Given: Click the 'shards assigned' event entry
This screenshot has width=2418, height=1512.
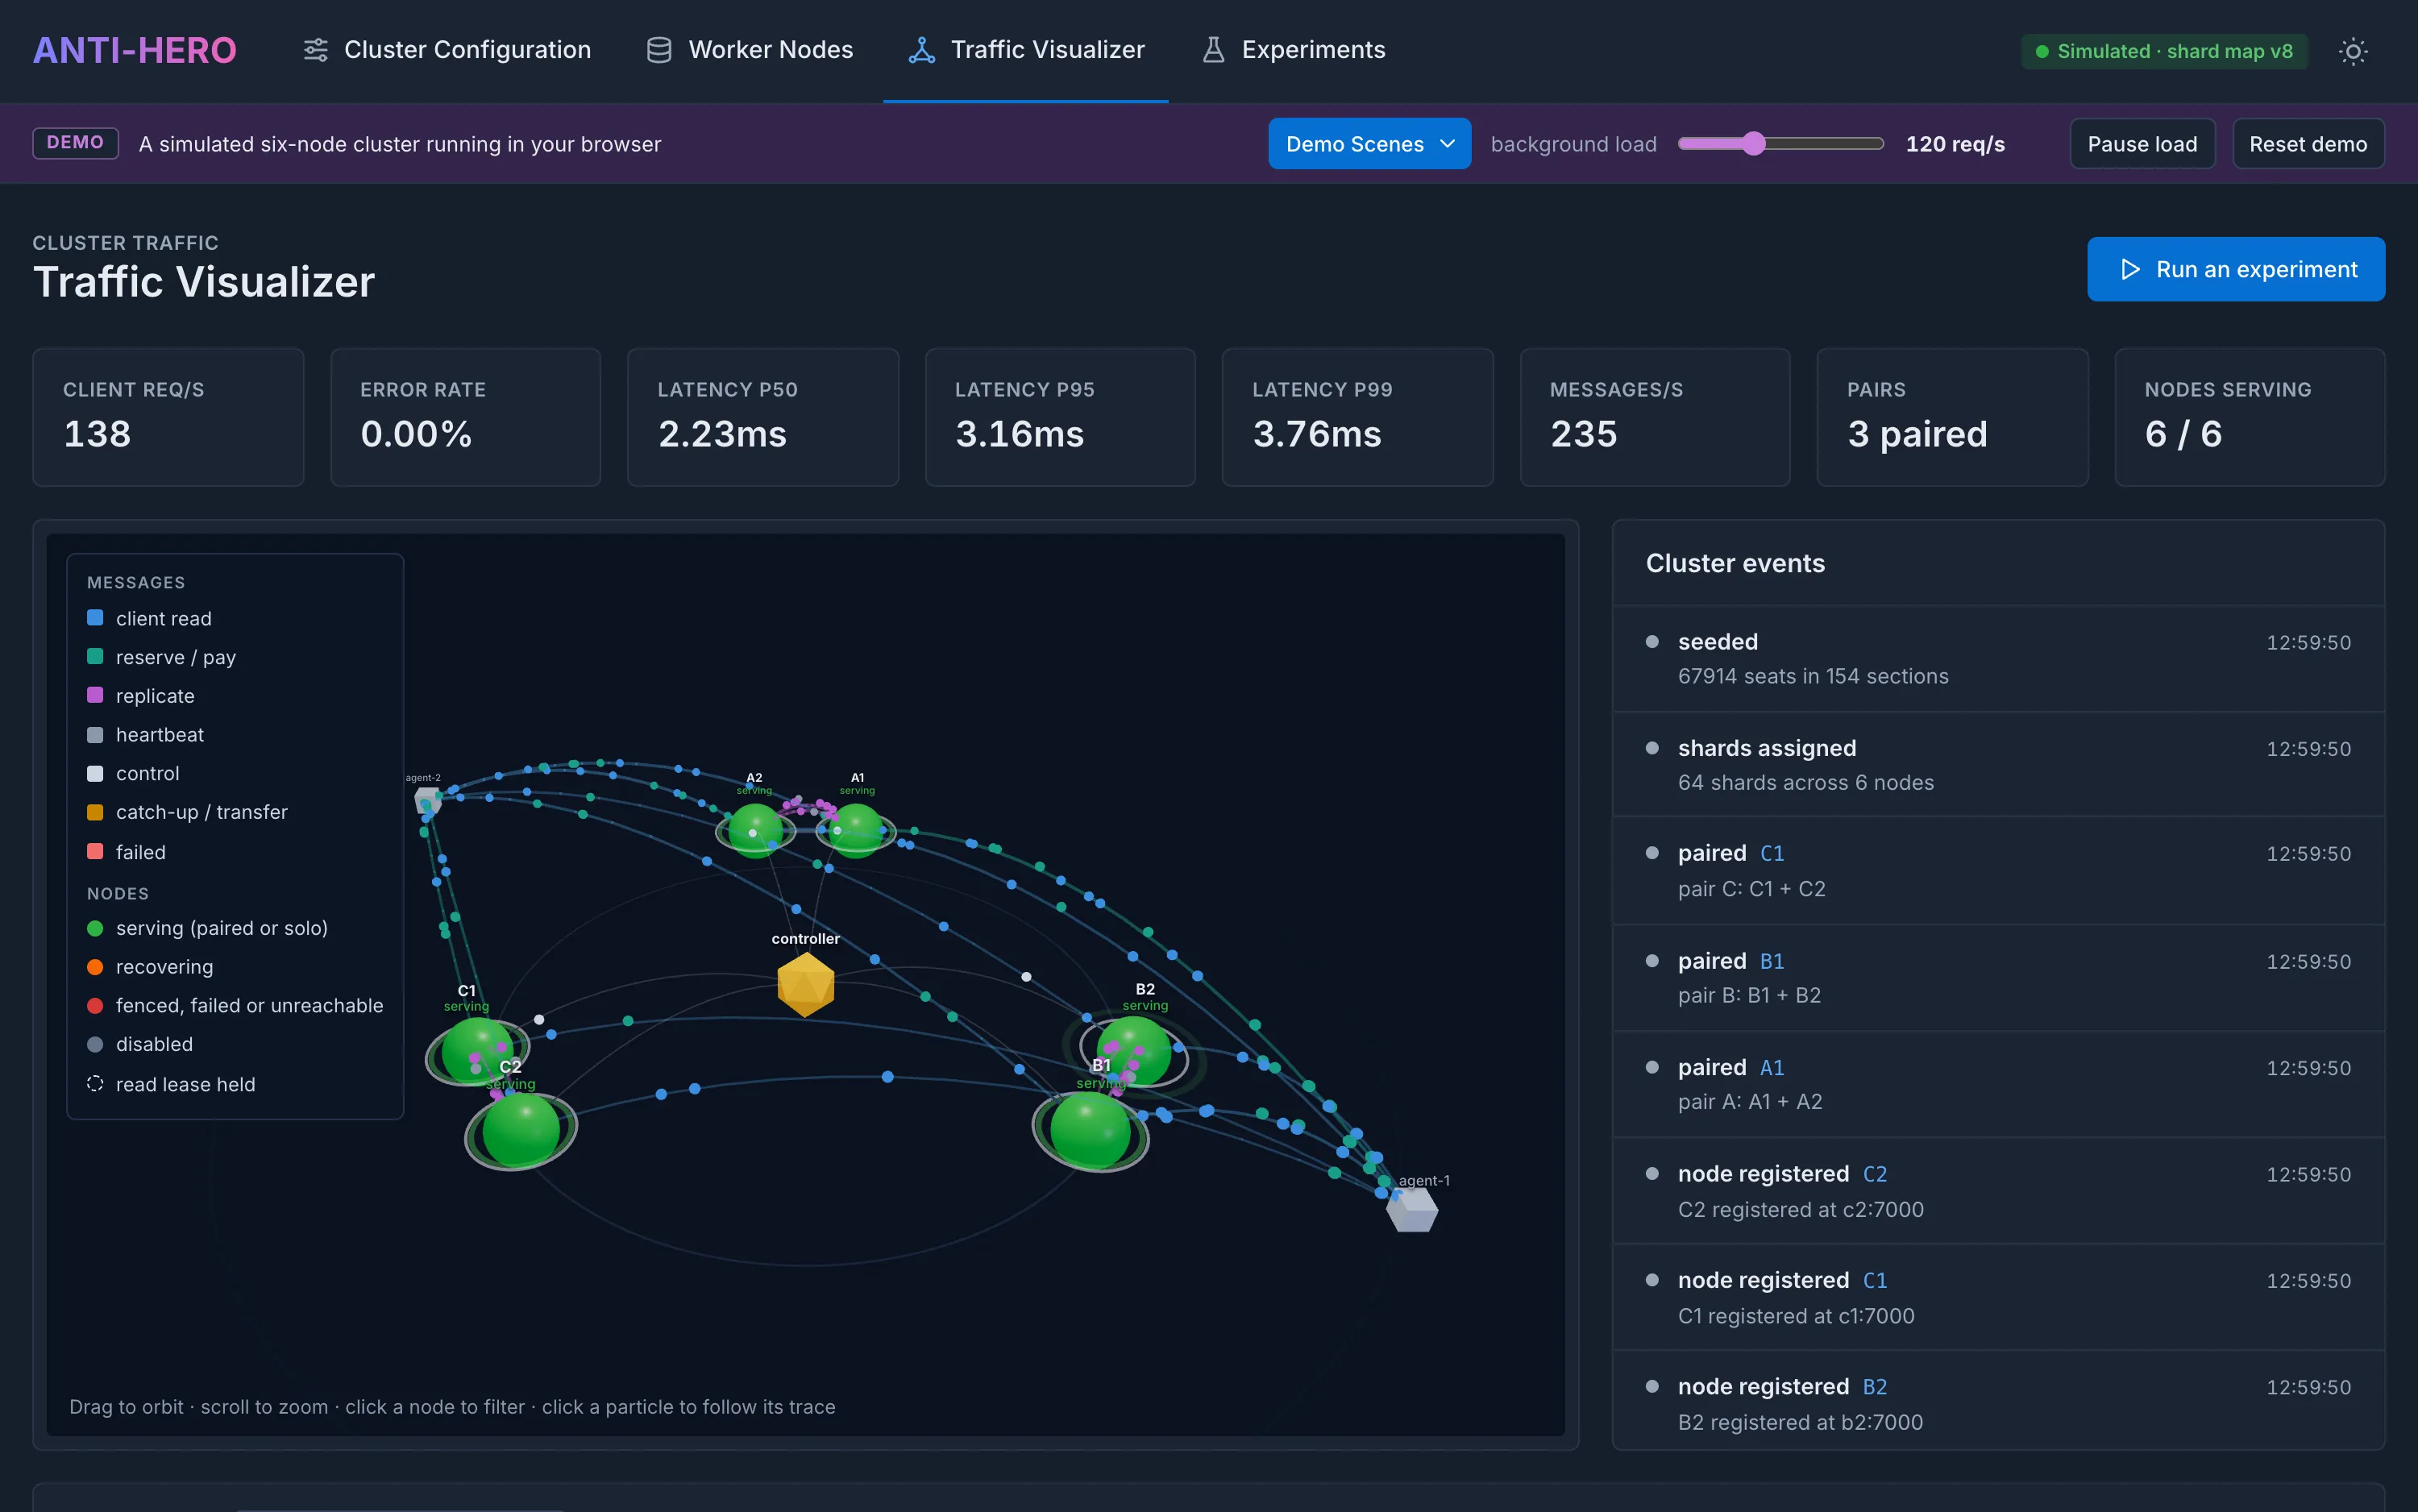Looking at the screenshot, I should pyautogui.click(x=1998, y=764).
